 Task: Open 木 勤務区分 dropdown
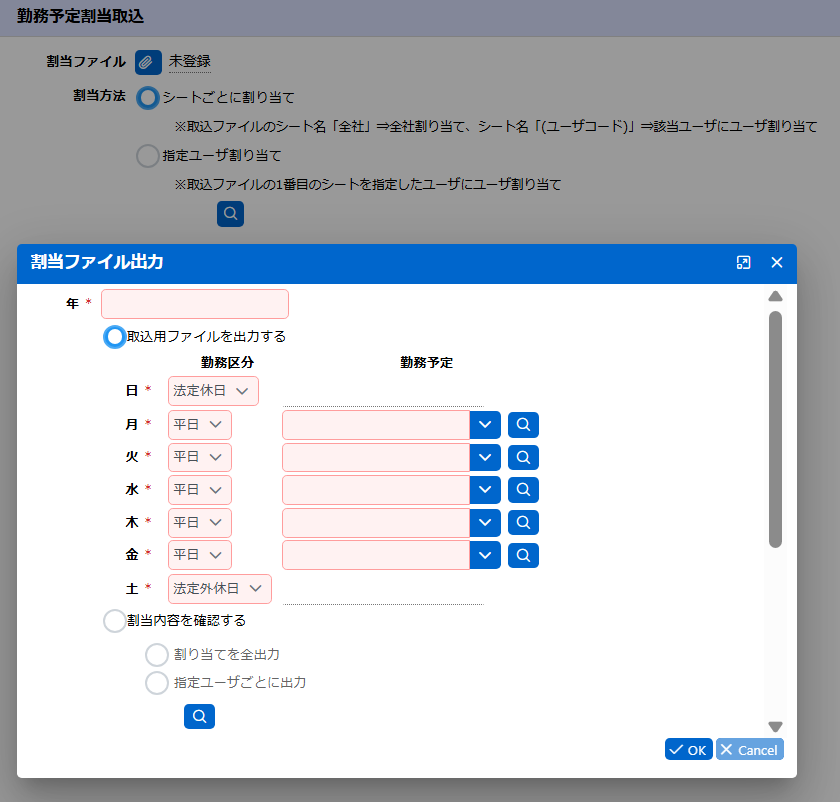(200, 522)
